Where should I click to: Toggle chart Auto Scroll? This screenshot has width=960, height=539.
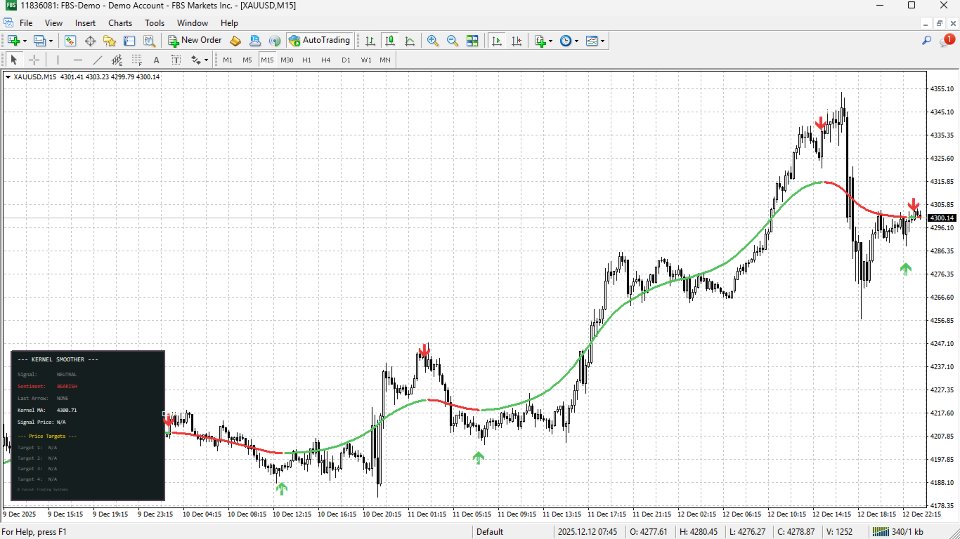pos(497,41)
